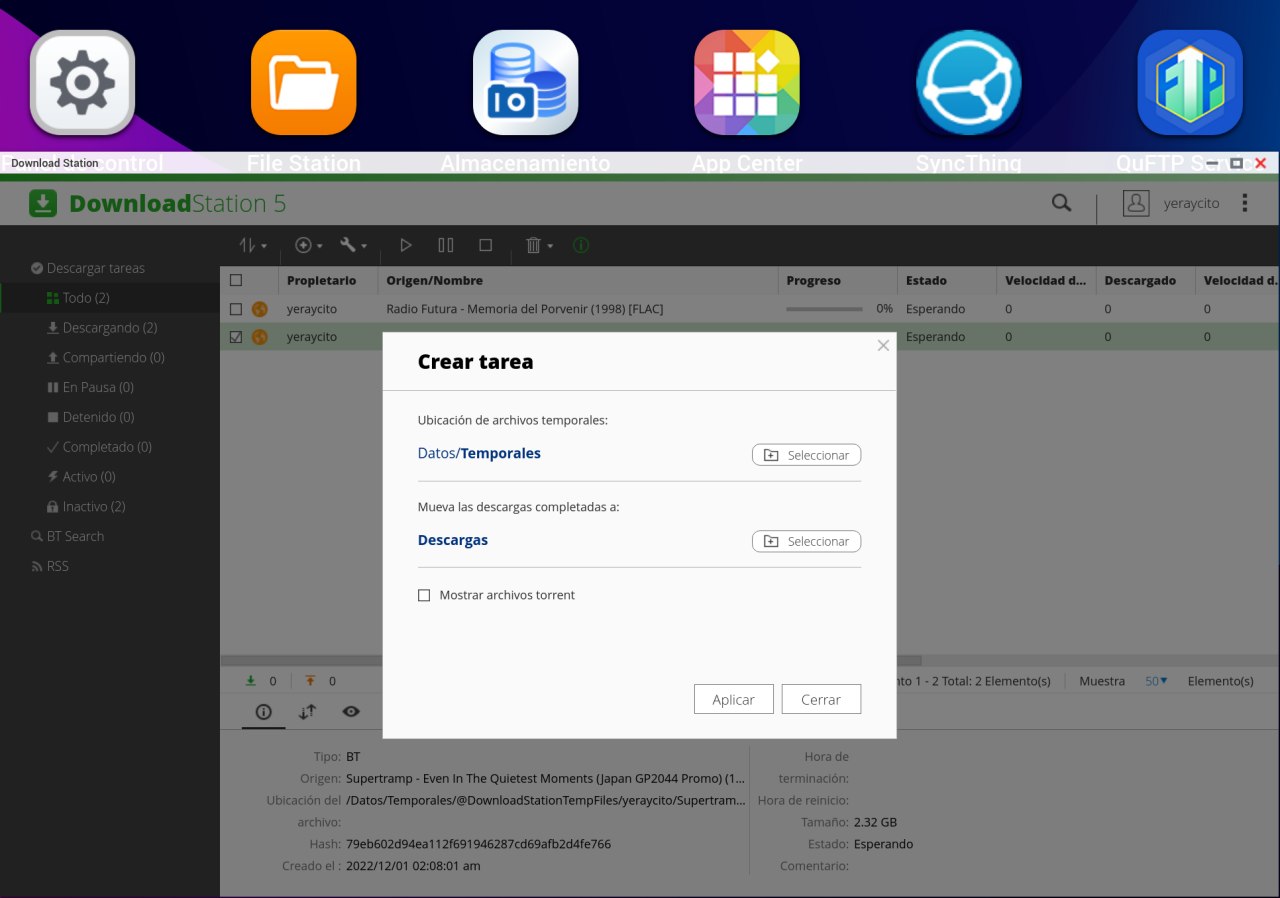Viewport: 1280px width, 898px height.
Task: Click the start (play) task icon
Action: (x=405, y=245)
